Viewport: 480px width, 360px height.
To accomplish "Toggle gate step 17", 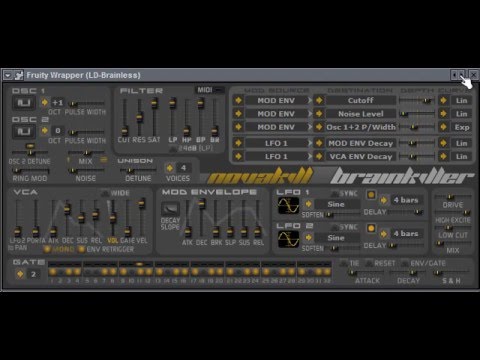I will coord(195,272).
